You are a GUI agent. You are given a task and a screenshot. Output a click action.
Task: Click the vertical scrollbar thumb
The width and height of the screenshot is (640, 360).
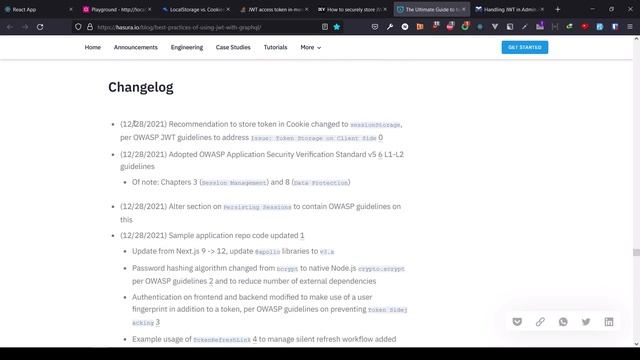pos(636,253)
